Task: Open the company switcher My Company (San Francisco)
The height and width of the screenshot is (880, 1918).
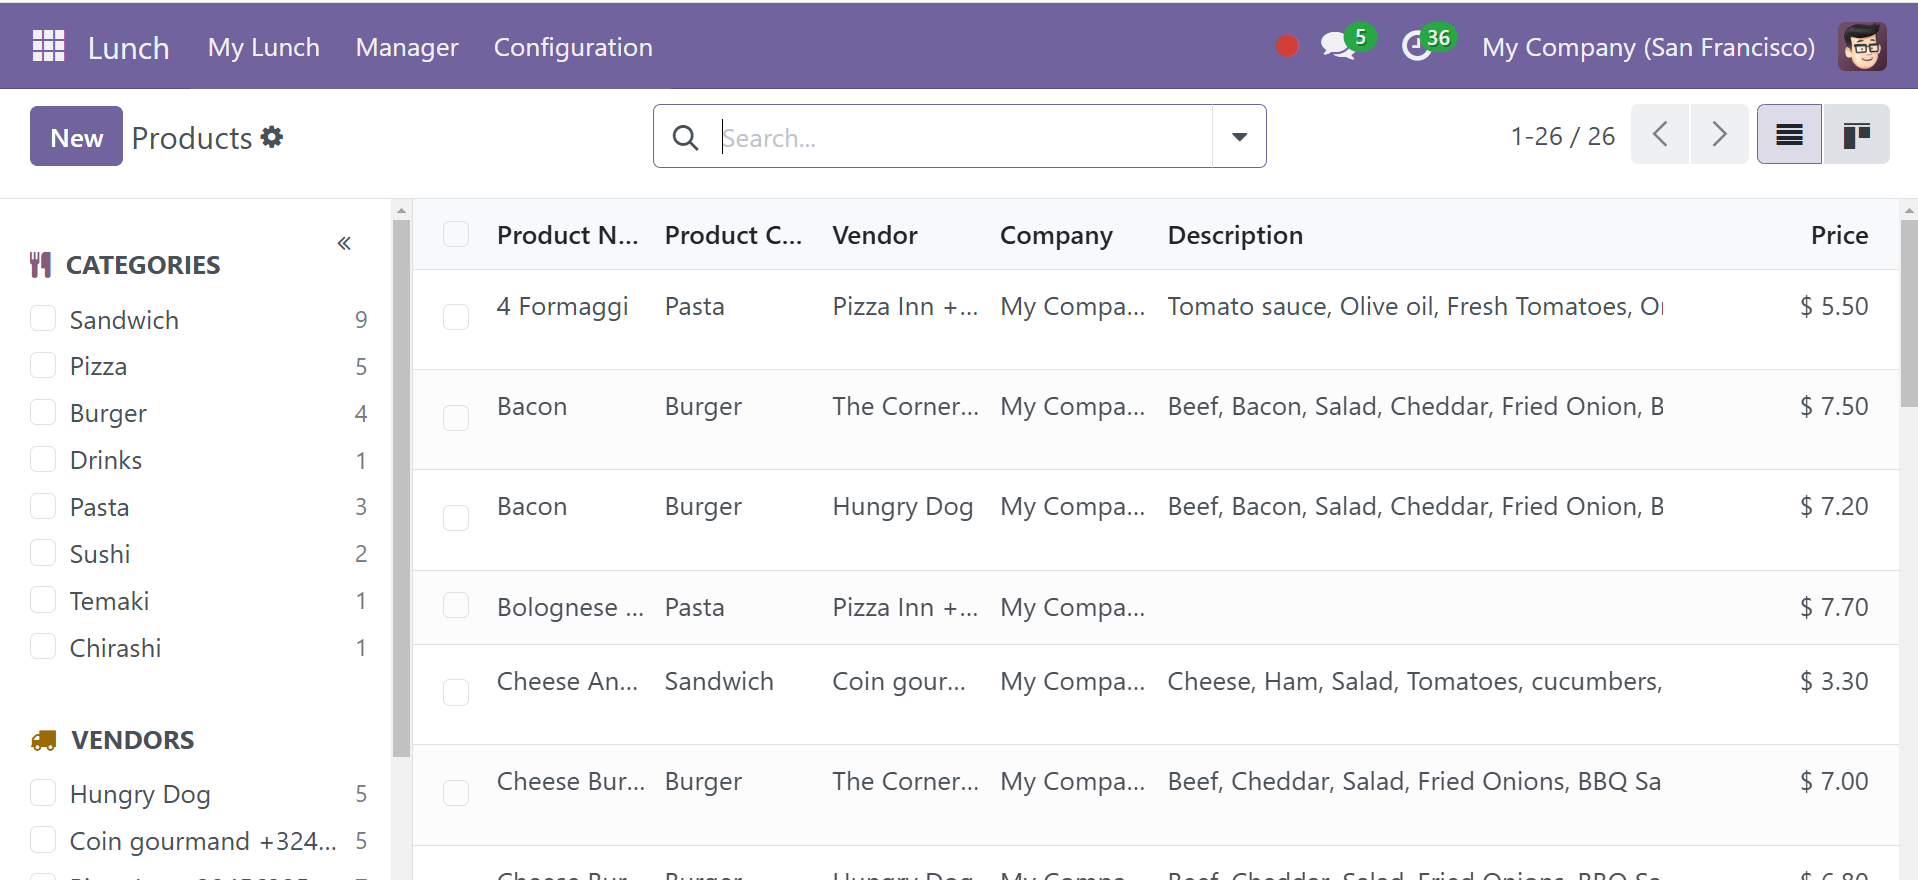Action: coord(1648,47)
